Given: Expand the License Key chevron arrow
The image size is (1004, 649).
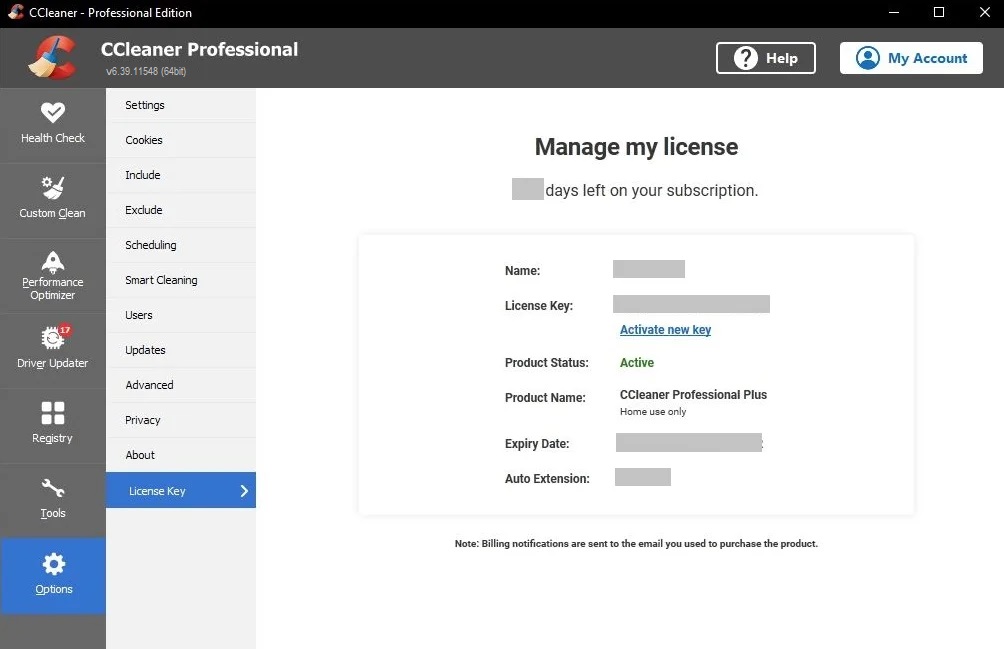Looking at the screenshot, I should click(x=244, y=491).
